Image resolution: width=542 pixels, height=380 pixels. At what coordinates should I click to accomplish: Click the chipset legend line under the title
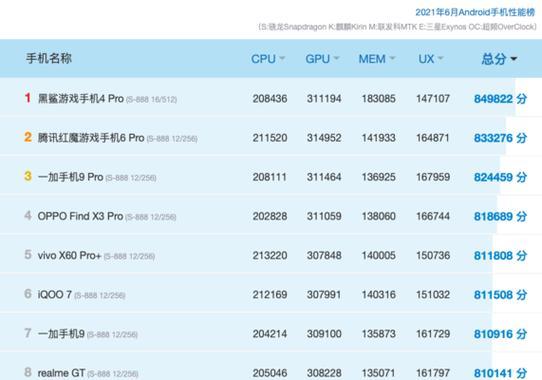[x=398, y=27]
